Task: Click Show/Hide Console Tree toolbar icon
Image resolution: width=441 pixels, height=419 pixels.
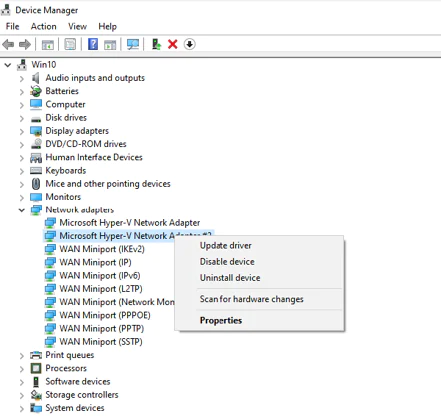Action: 48,44
